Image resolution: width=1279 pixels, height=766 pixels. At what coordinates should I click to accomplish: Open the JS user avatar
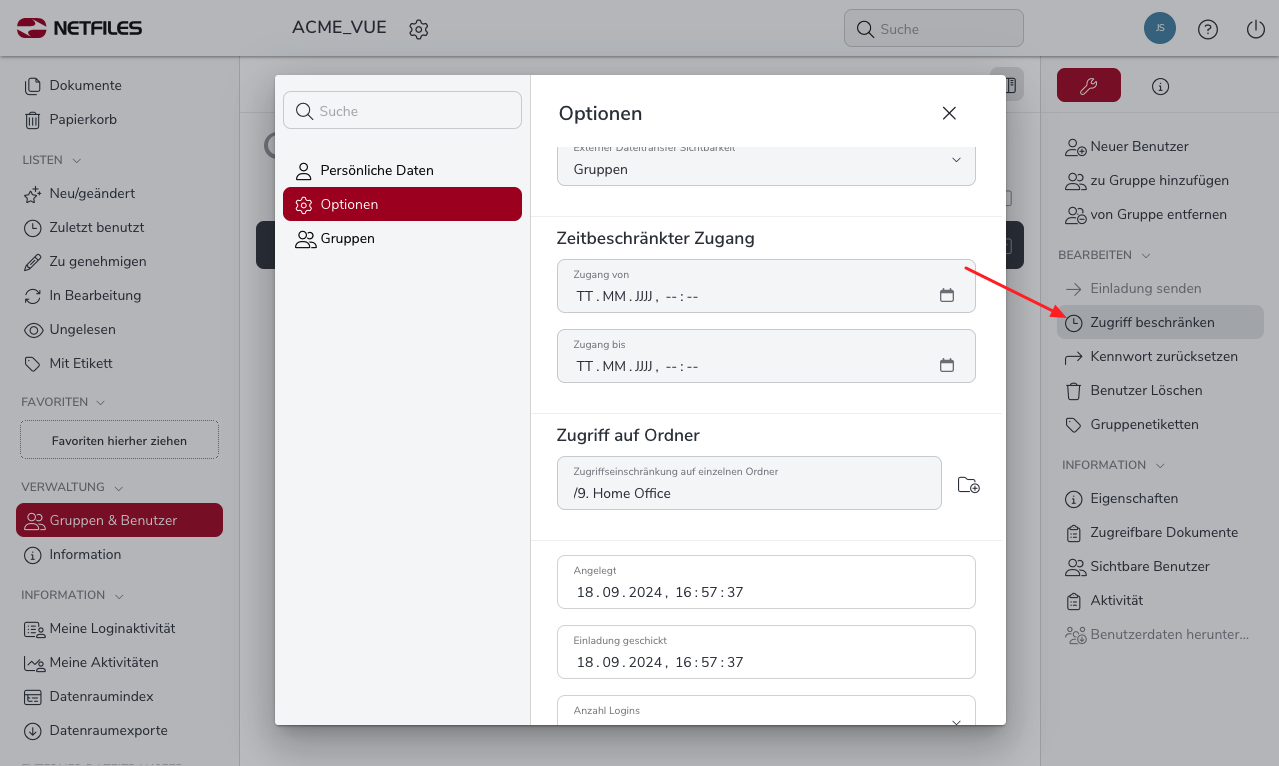(x=1159, y=29)
